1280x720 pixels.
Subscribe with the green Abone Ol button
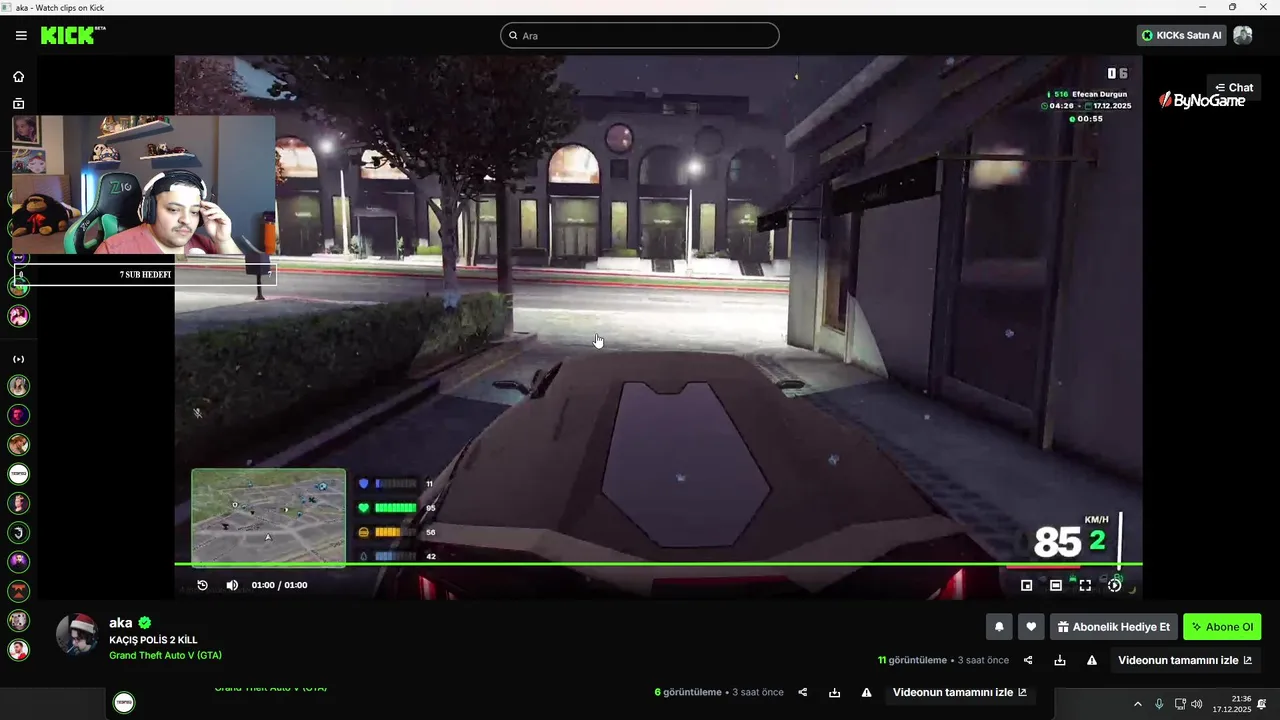click(x=1222, y=627)
